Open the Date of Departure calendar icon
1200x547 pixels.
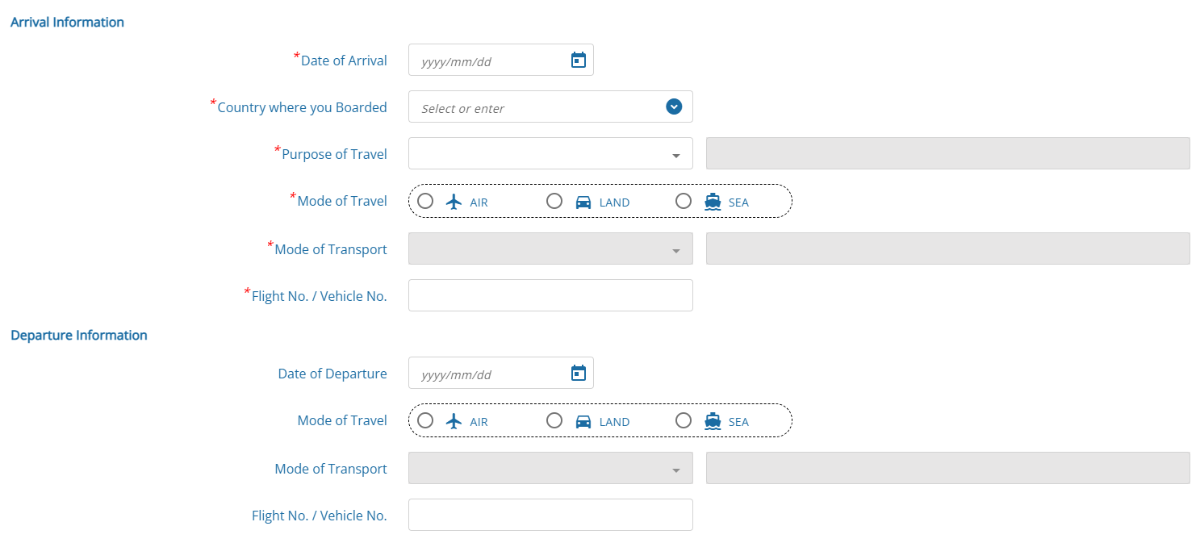577,373
